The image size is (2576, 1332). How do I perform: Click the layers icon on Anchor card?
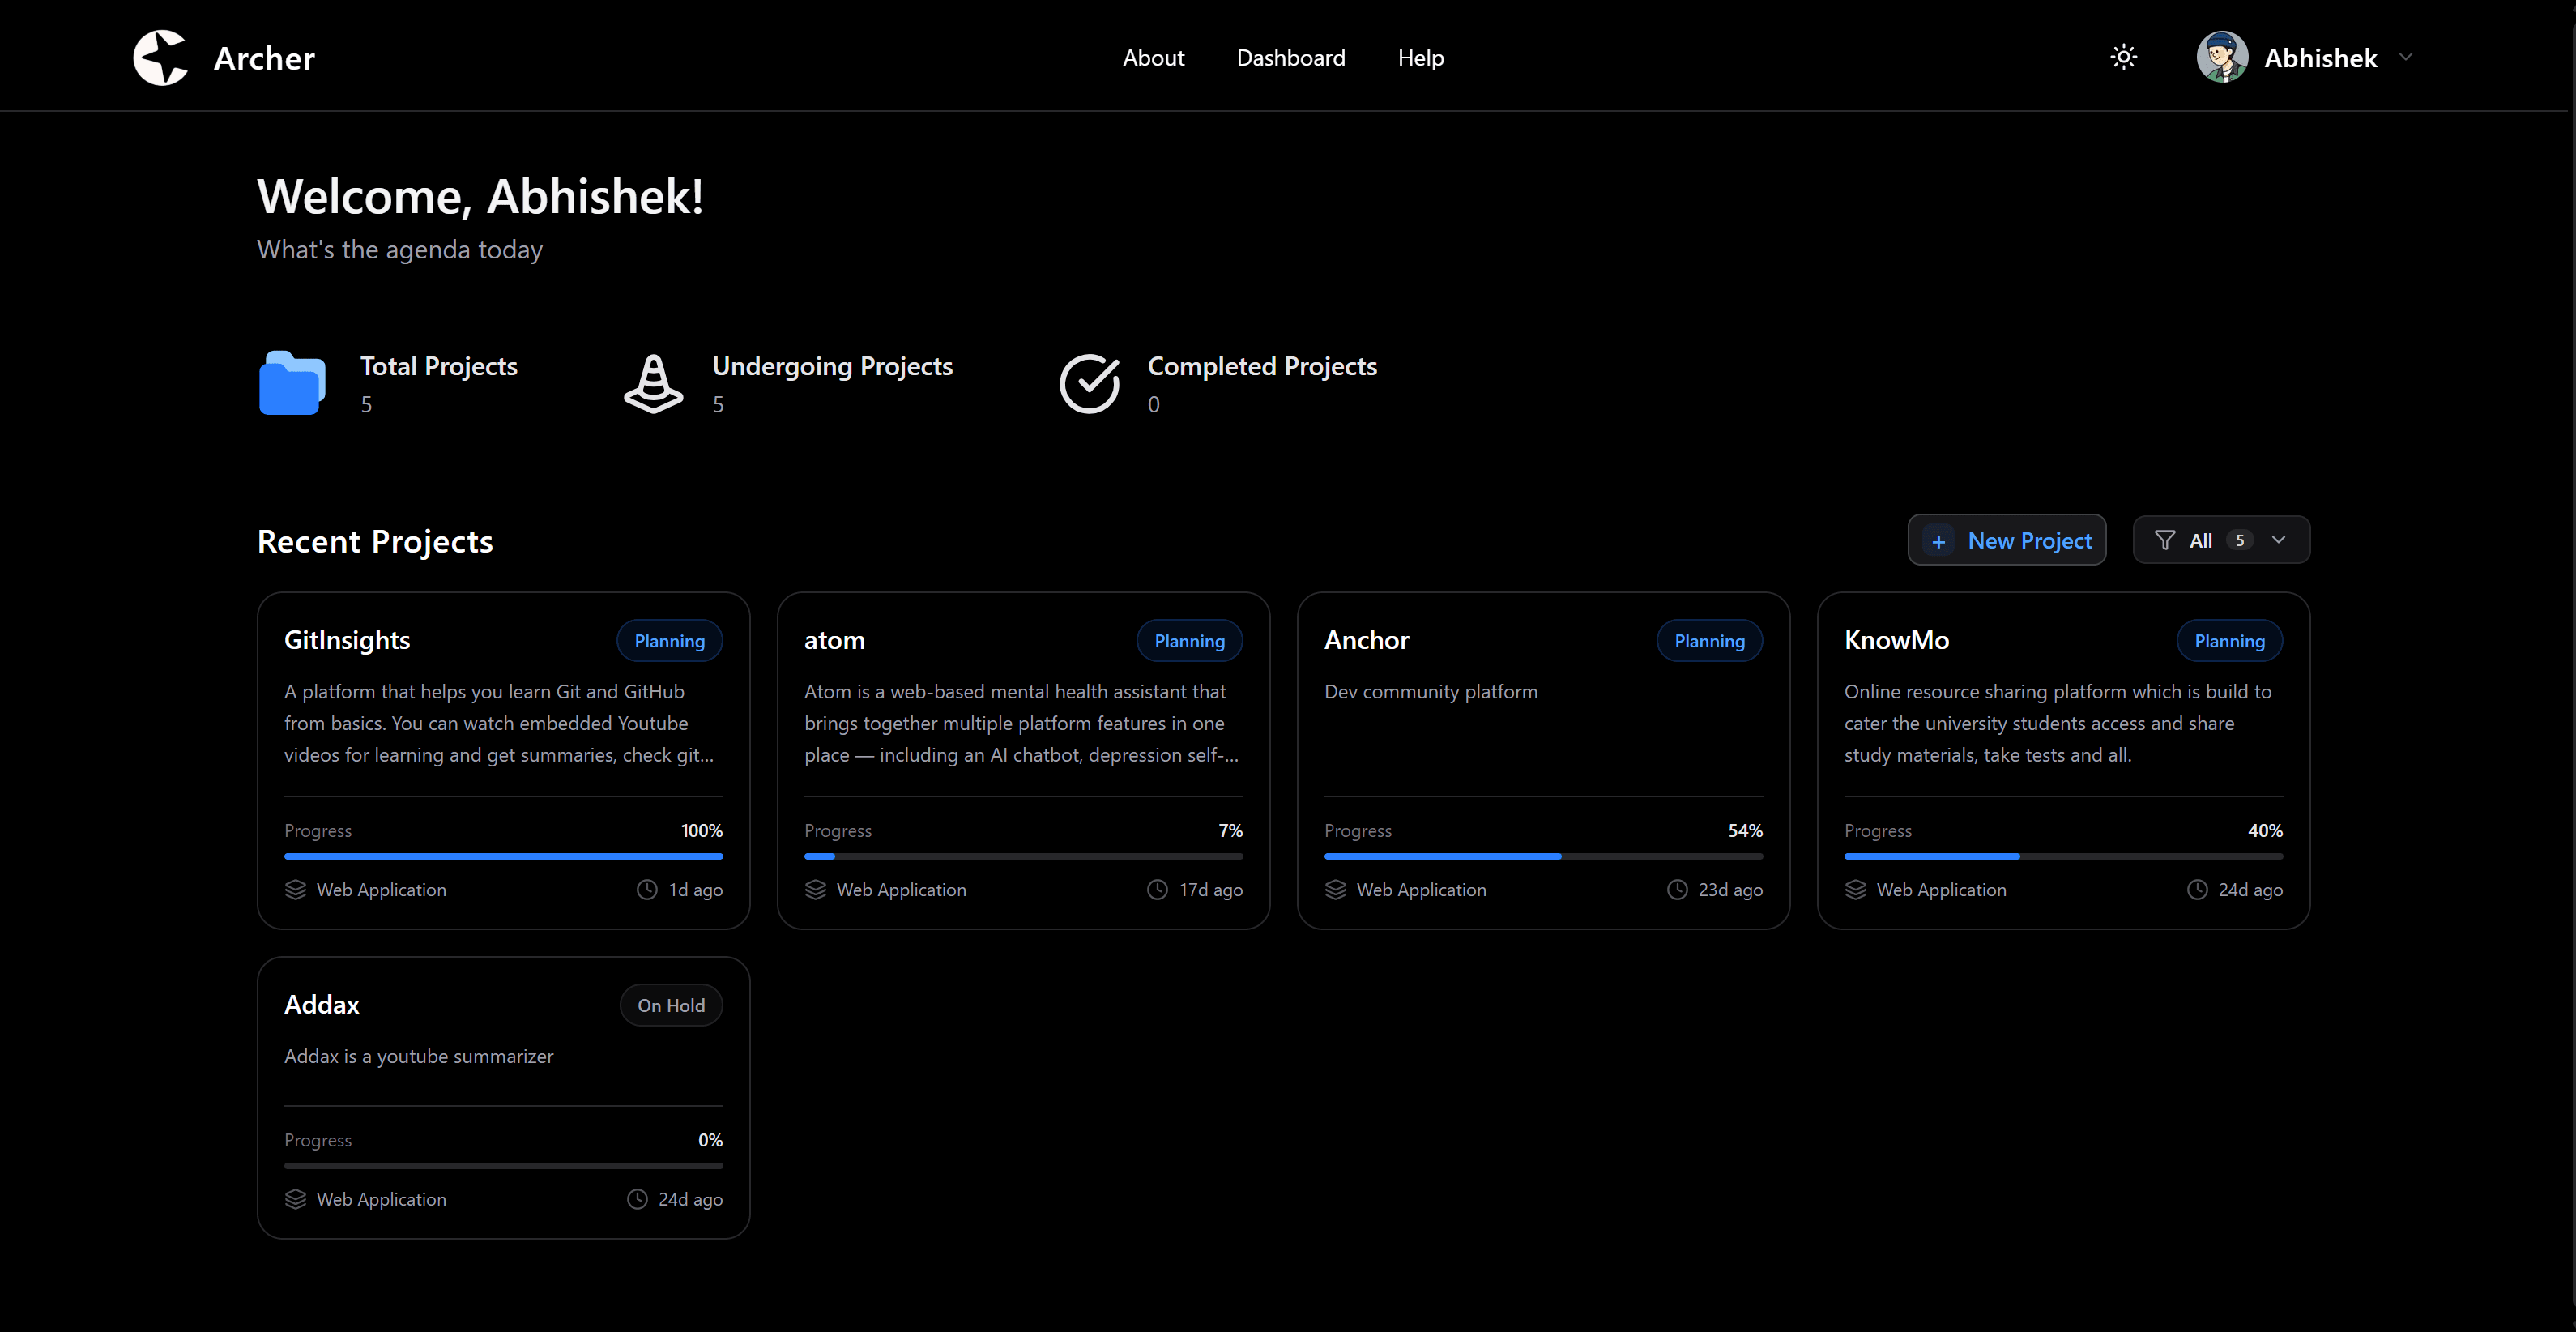pyautogui.click(x=1335, y=889)
